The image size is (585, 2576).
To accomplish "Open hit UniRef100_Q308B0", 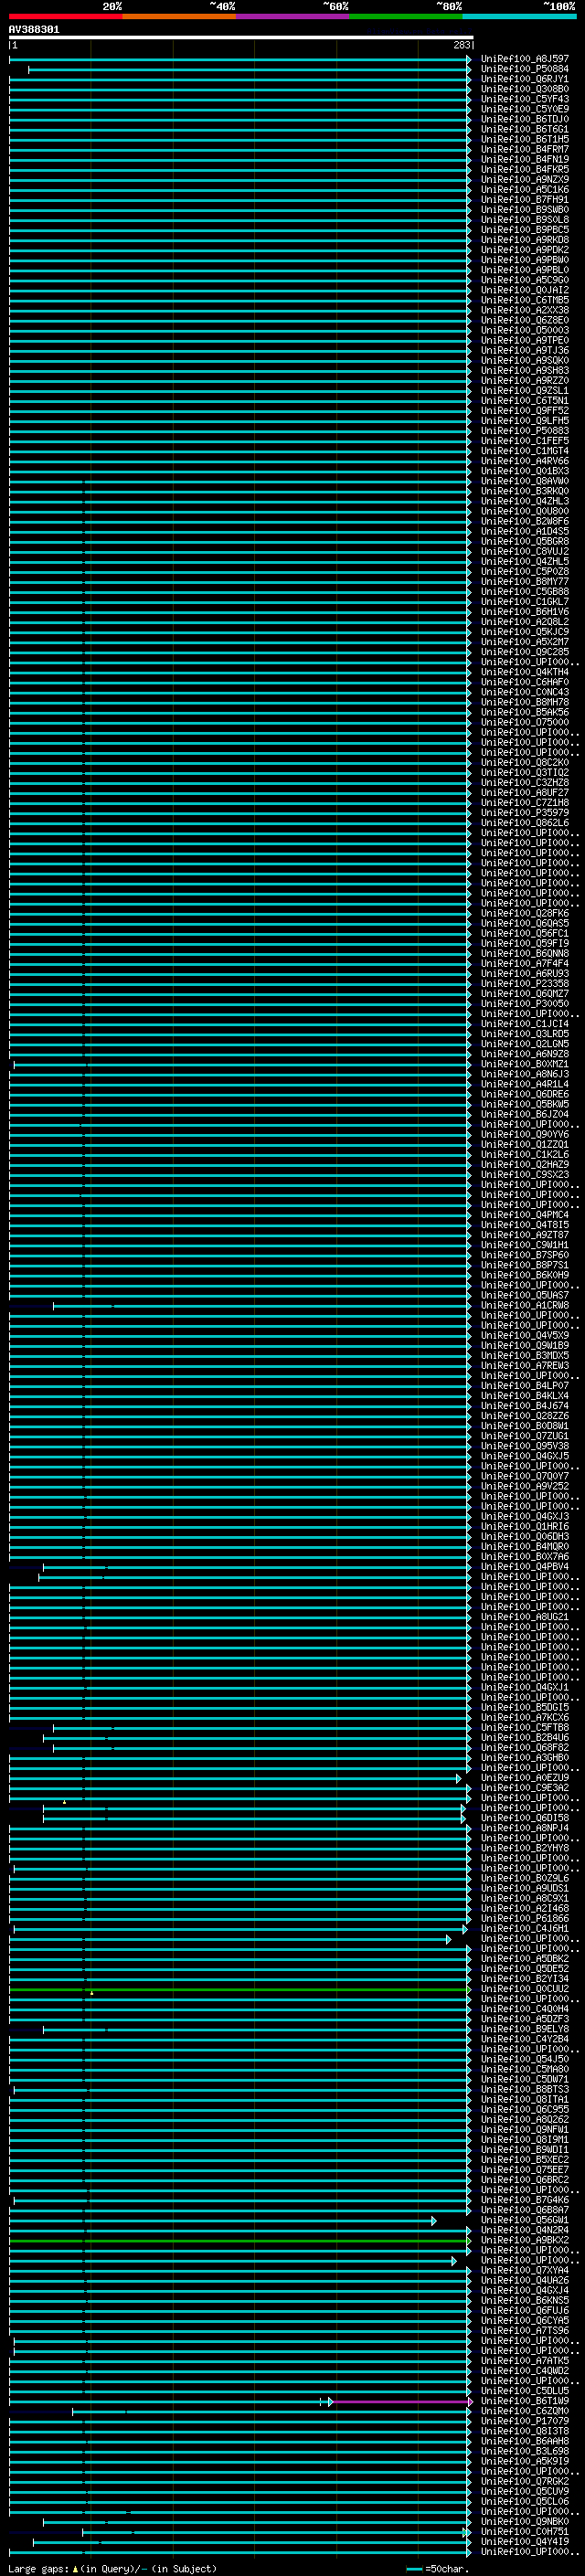I will click(x=524, y=89).
